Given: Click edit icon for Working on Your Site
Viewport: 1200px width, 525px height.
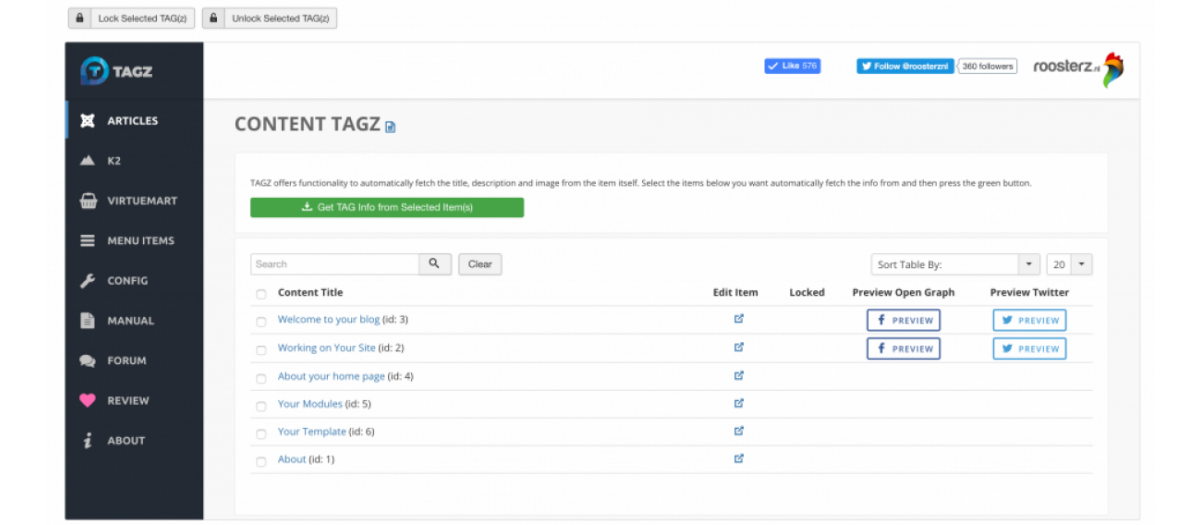Looking at the screenshot, I should click(x=739, y=347).
